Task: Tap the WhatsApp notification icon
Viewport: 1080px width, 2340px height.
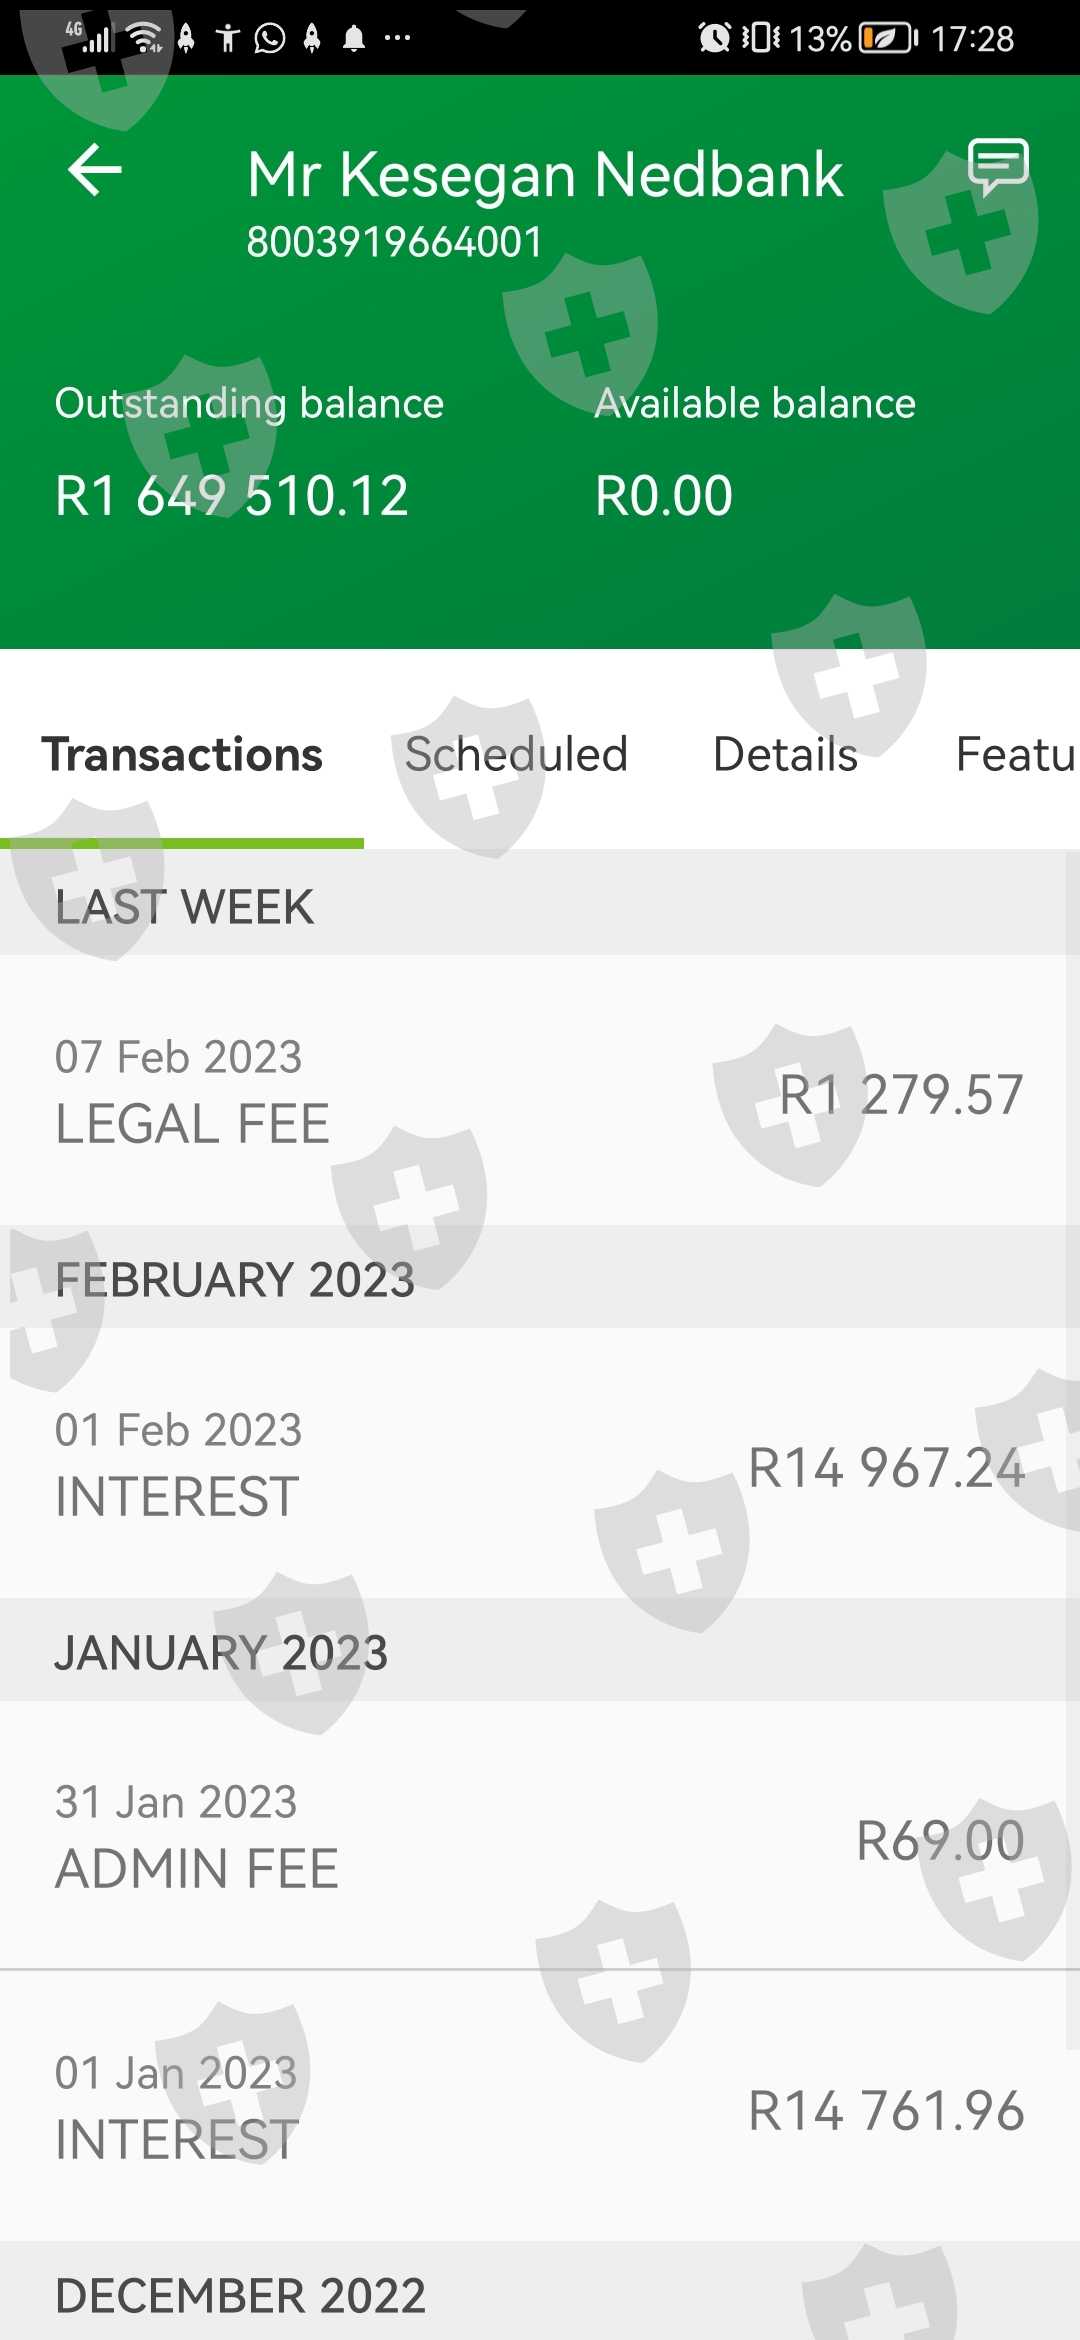Action: coord(270,39)
